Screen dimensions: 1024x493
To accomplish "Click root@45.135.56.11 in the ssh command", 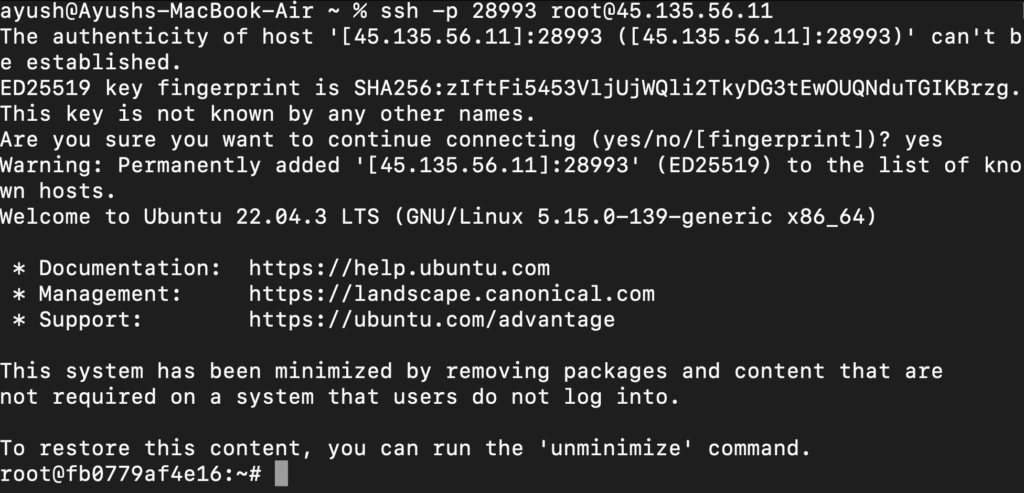I will [662, 11].
